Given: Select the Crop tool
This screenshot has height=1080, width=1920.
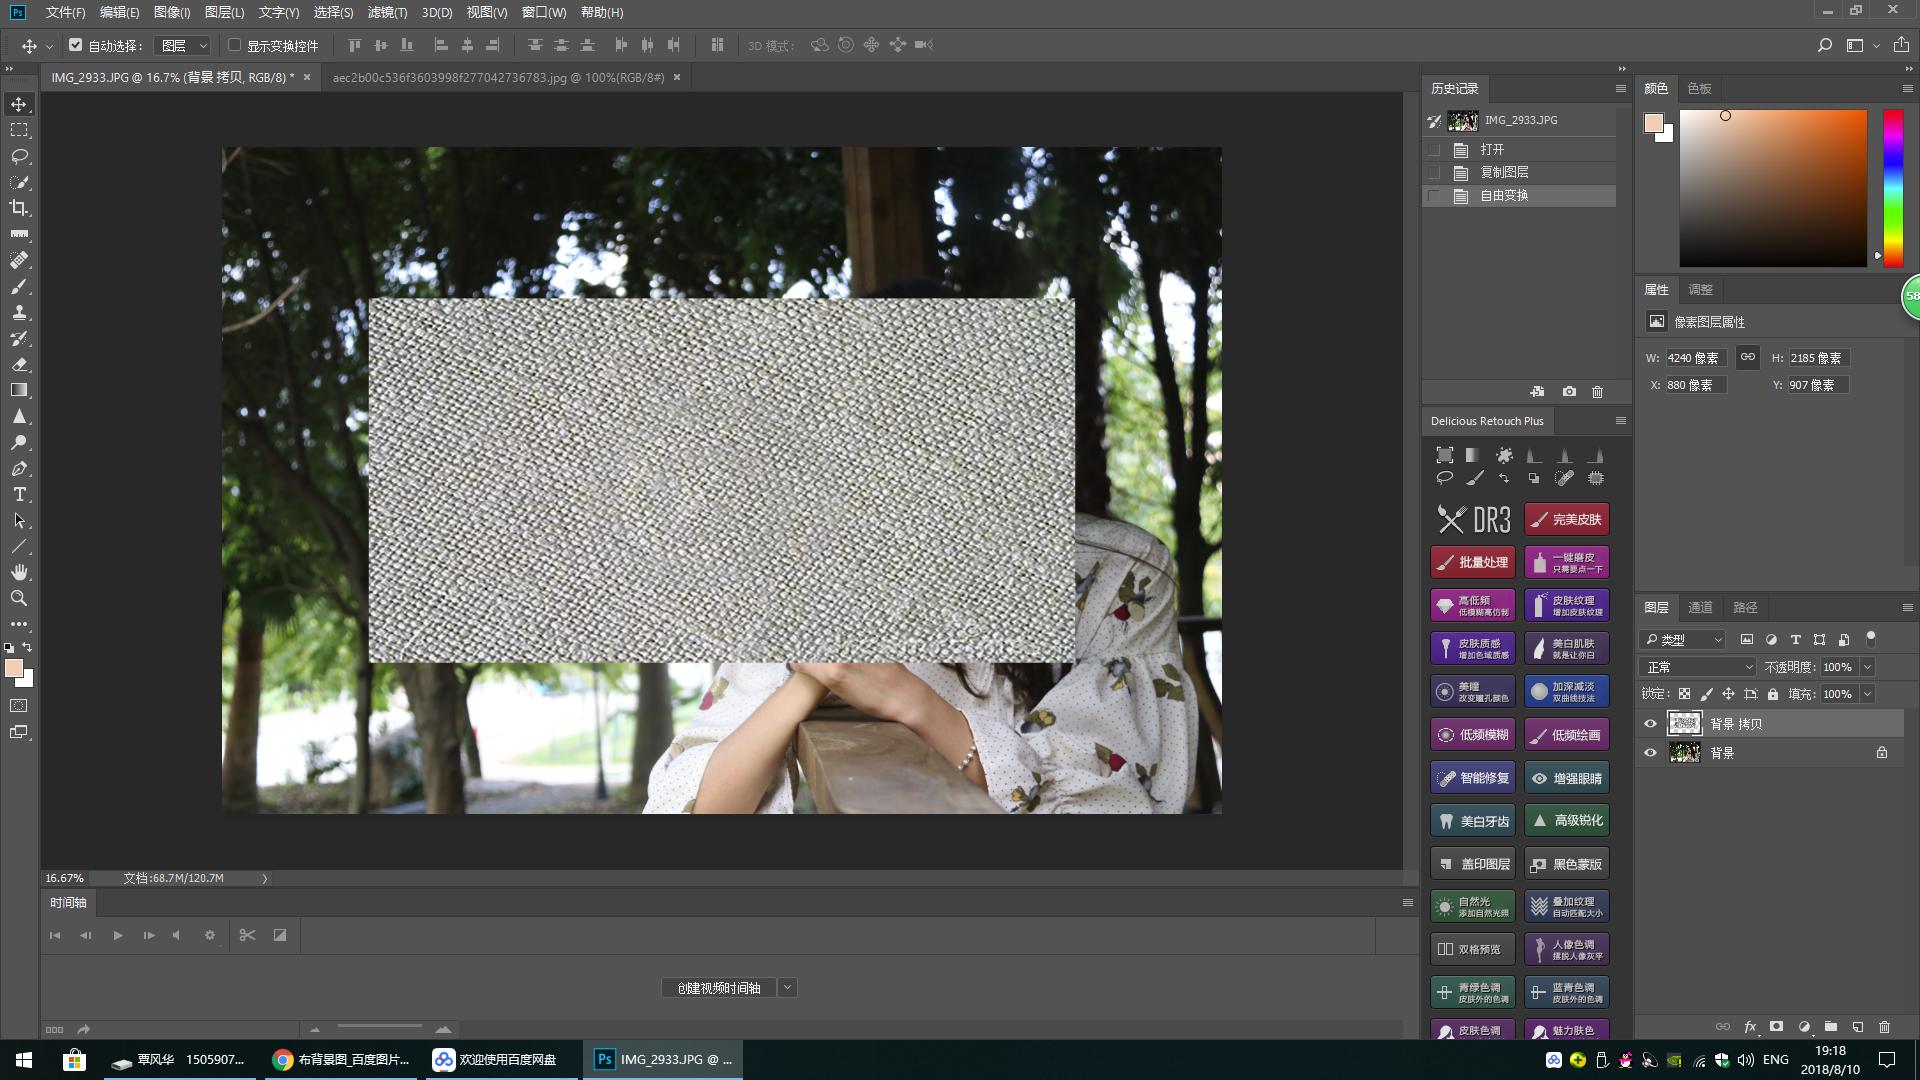Looking at the screenshot, I should coord(19,208).
